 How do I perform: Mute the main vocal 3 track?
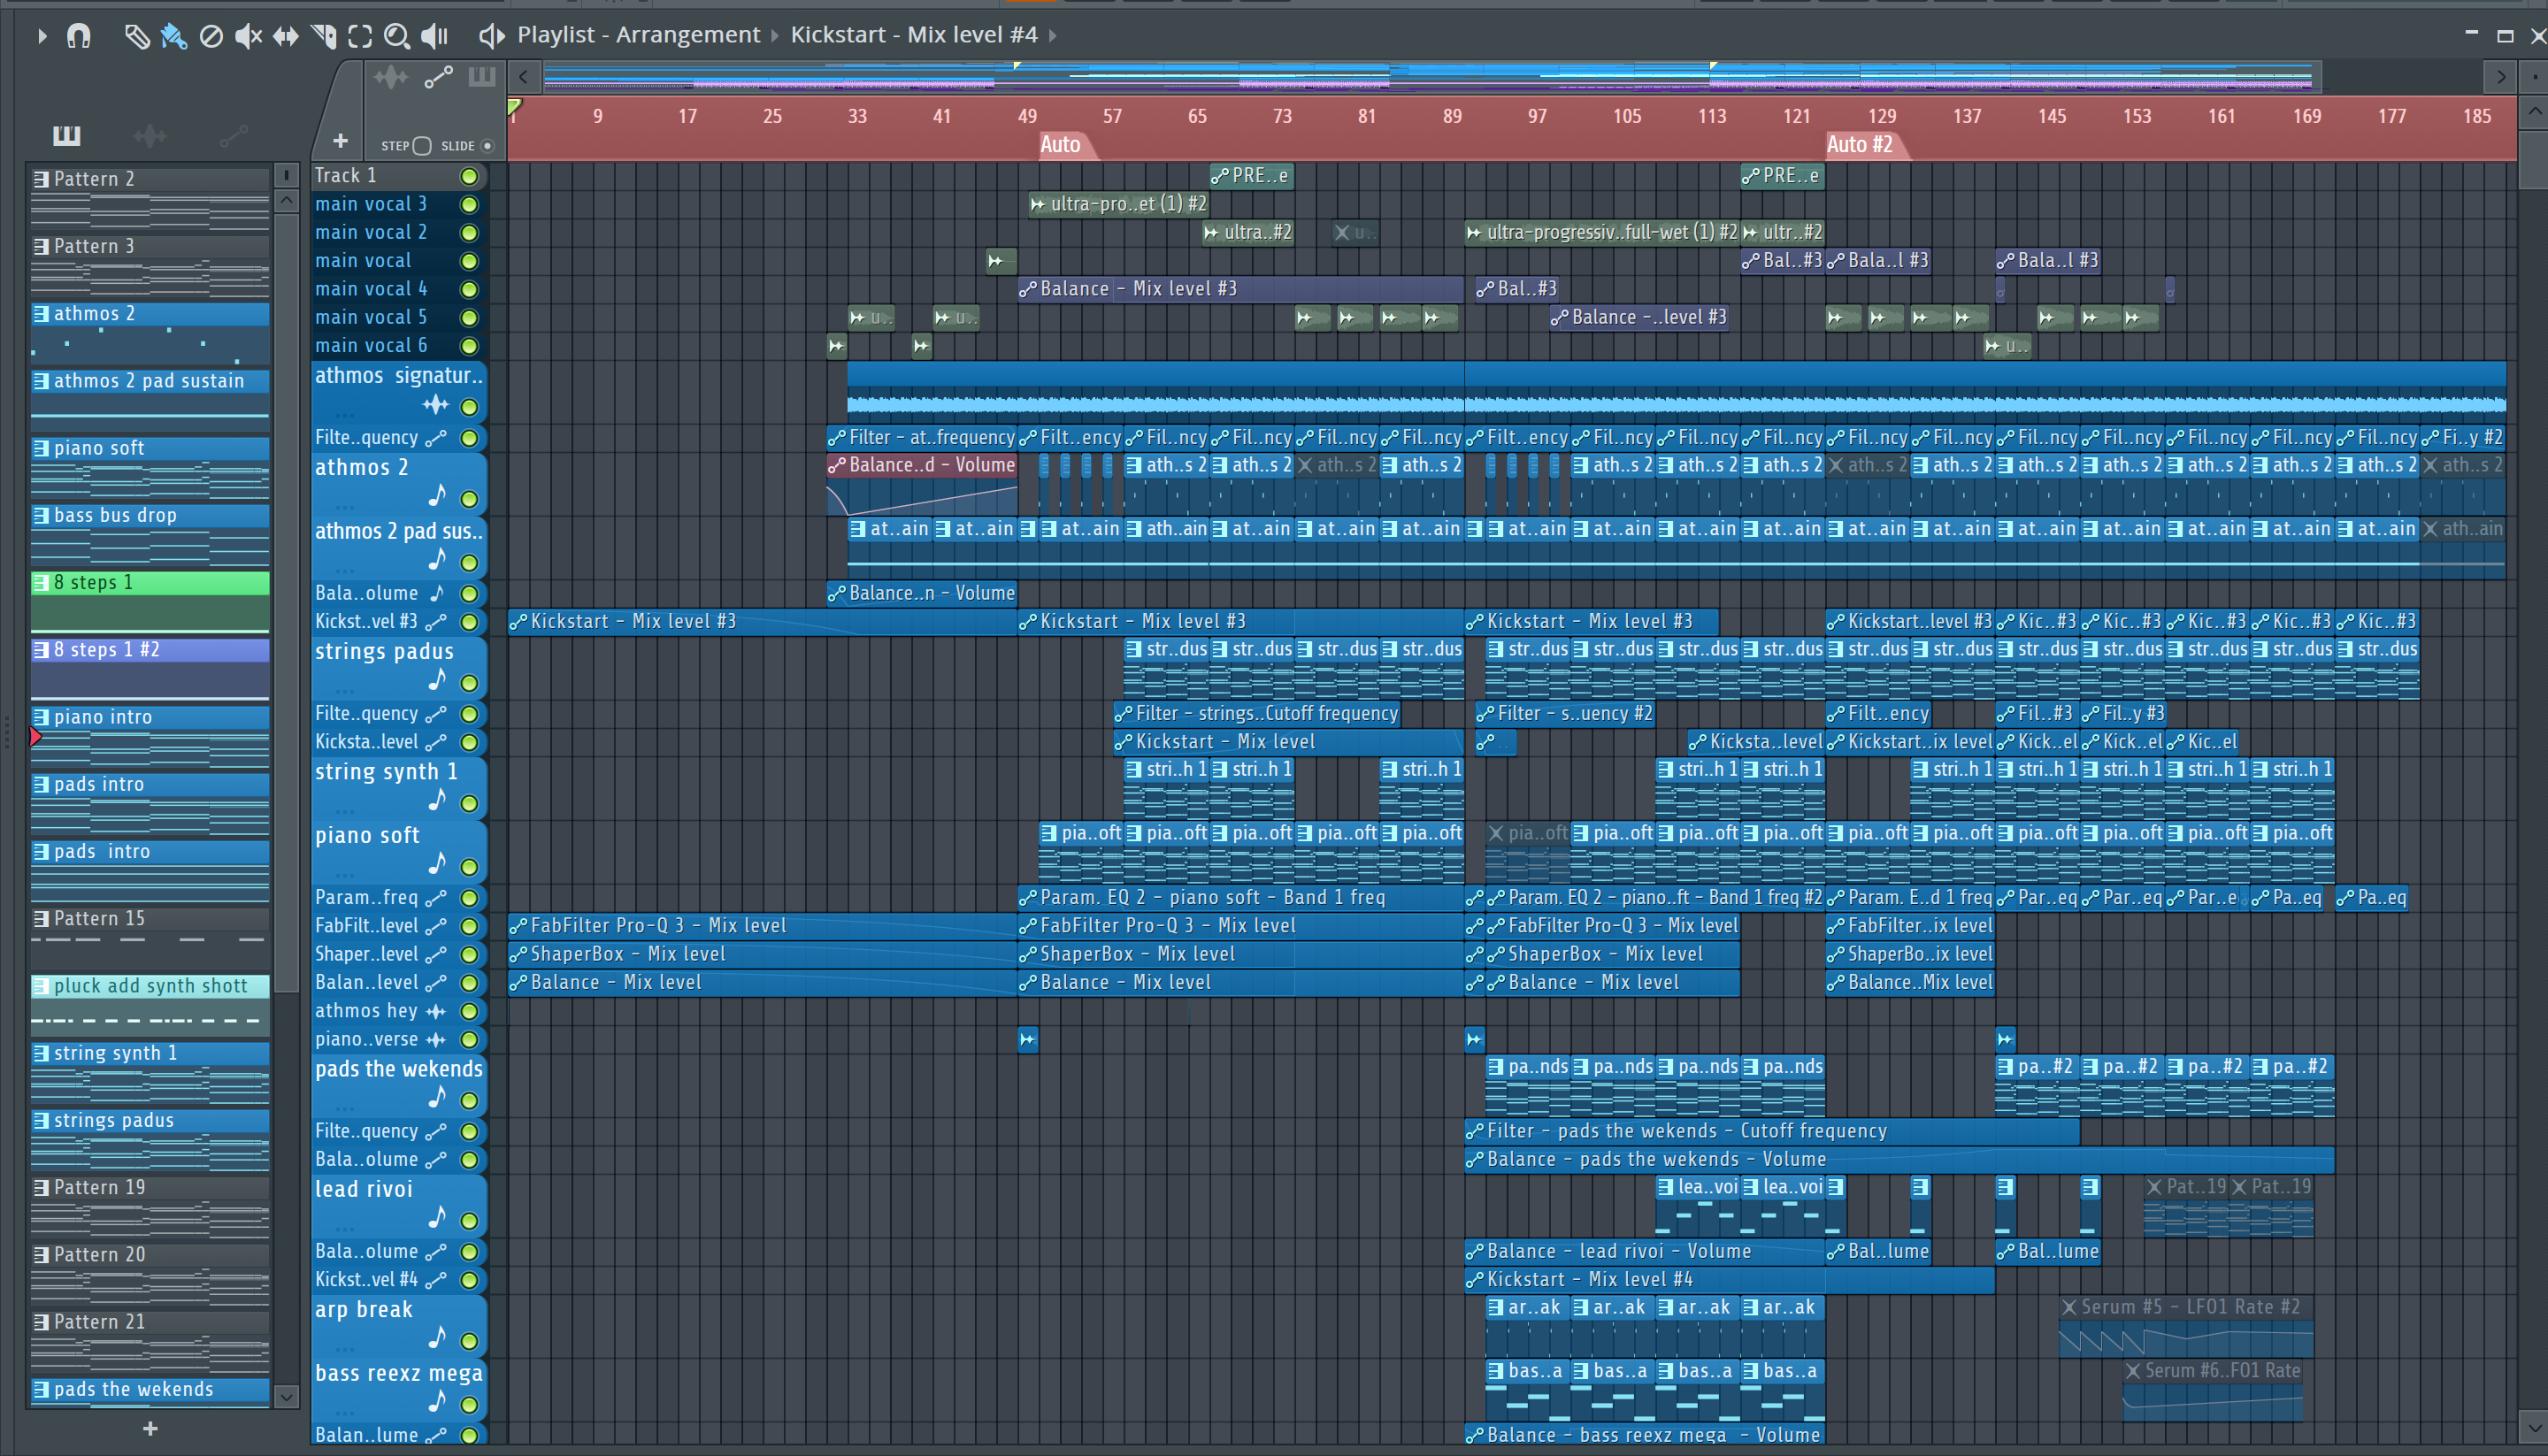pos(468,205)
